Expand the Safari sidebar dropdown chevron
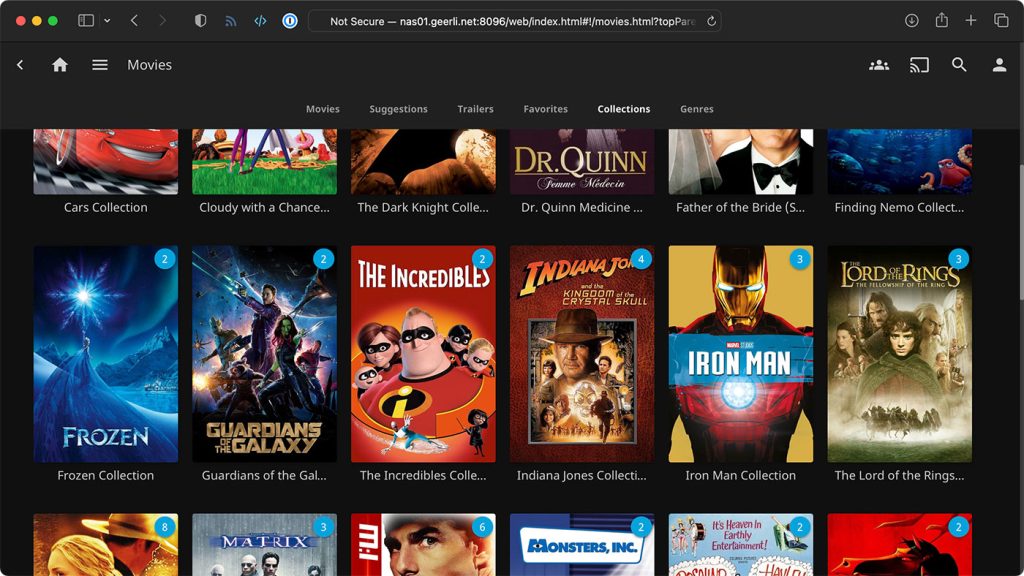 (x=107, y=21)
